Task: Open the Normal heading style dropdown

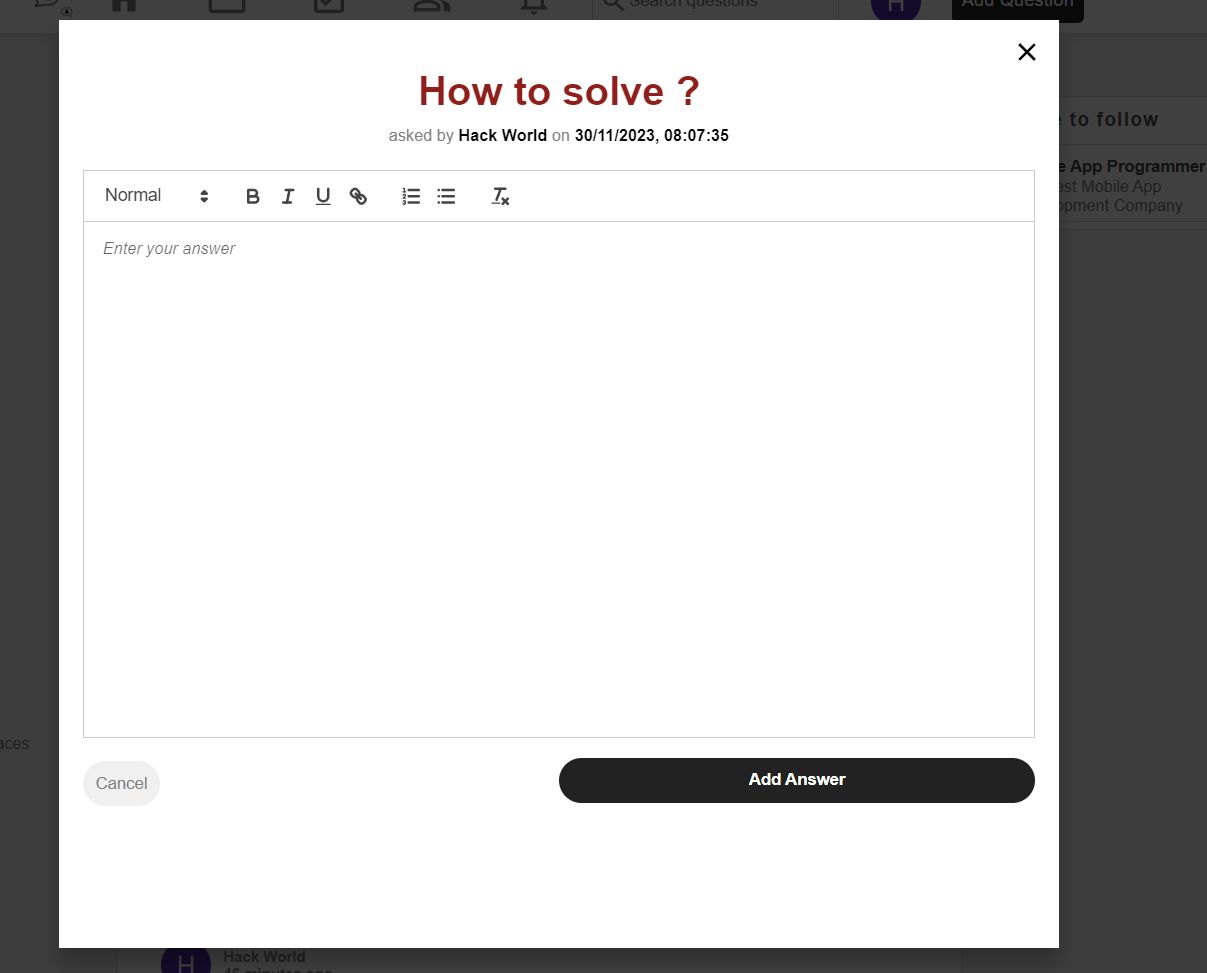Action: point(157,196)
